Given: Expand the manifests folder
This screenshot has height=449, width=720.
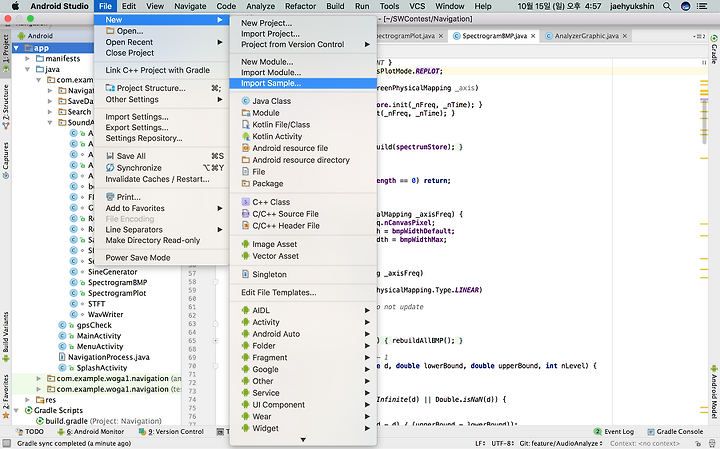Looking at the screenshot, I should (28, 59).
